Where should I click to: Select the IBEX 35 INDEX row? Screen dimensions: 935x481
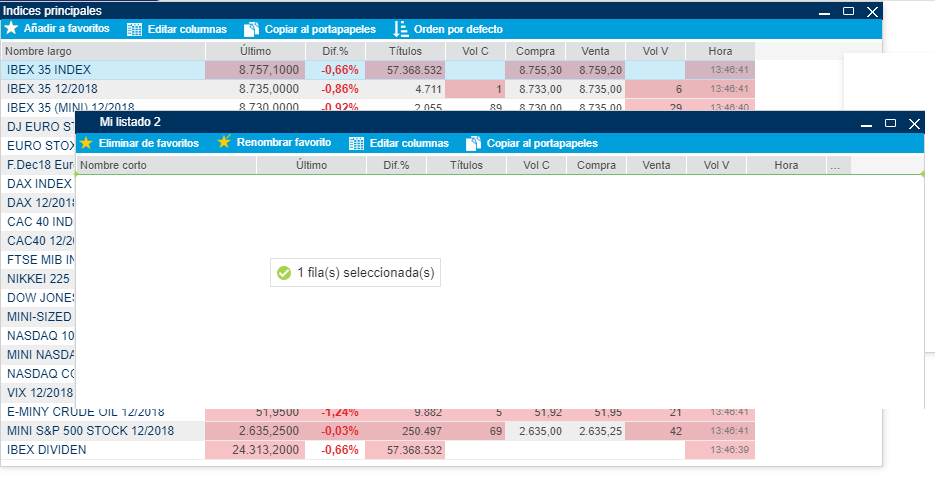378,70
